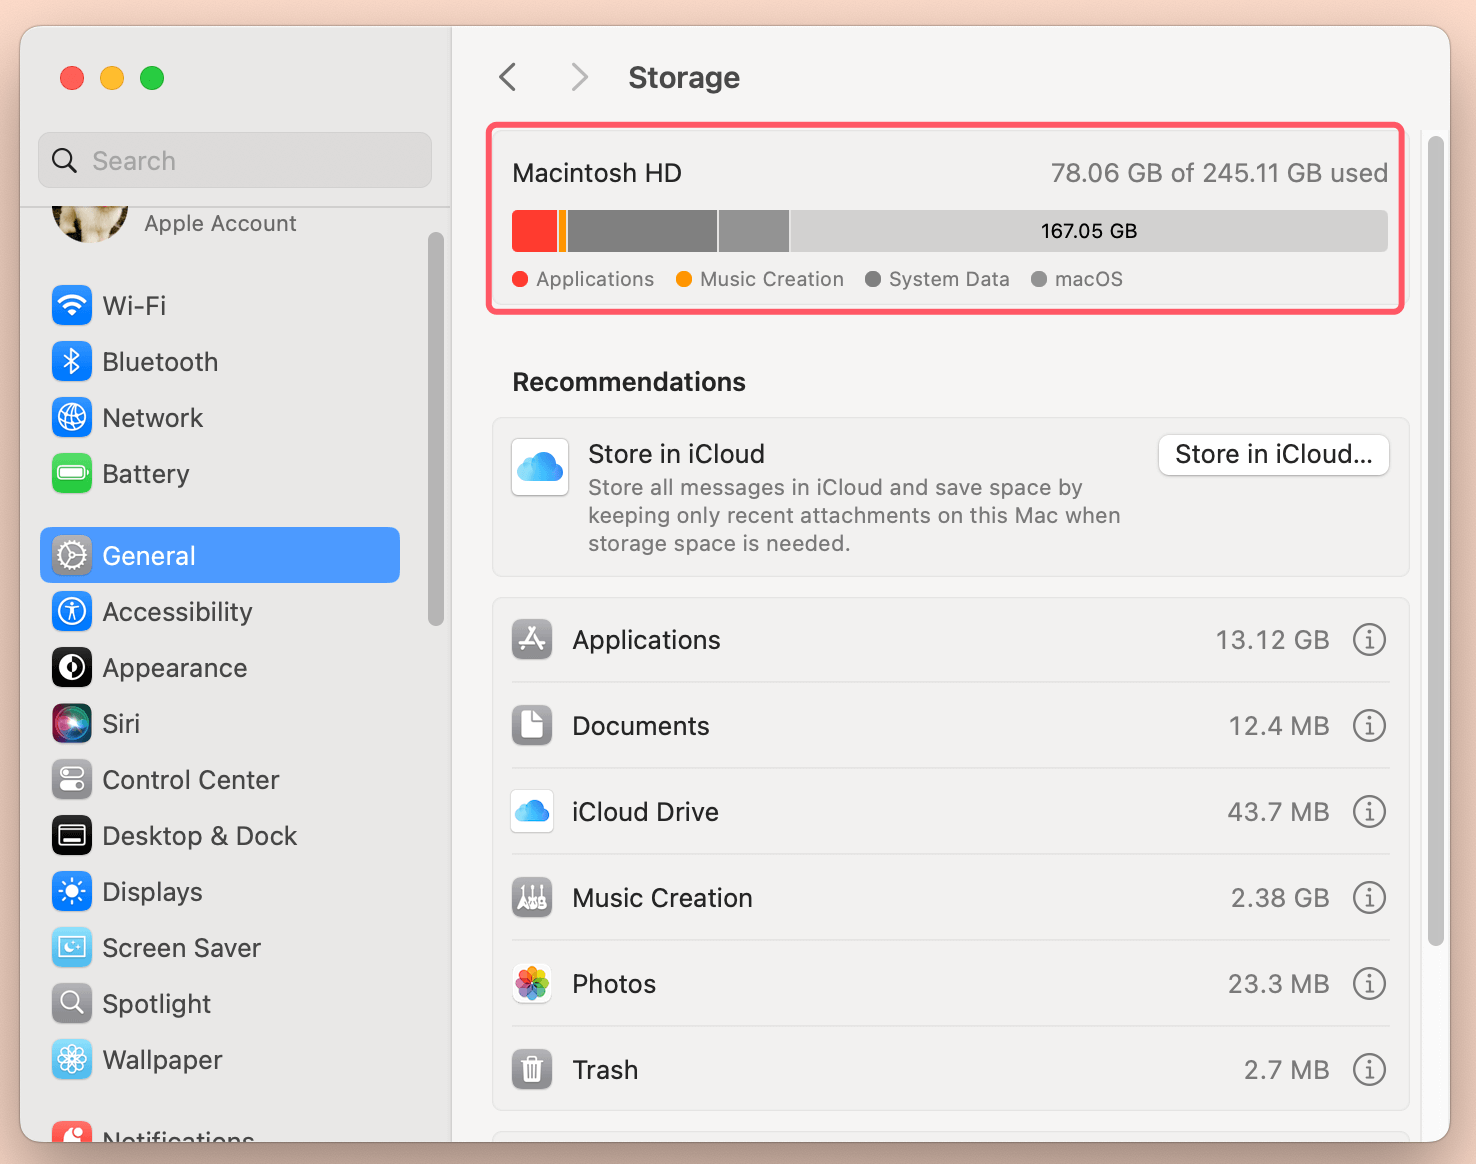Click the main pane vertical scrollbar
The height and width of the screenshot is (1164, 1476).
click(x=1436, y=541)
